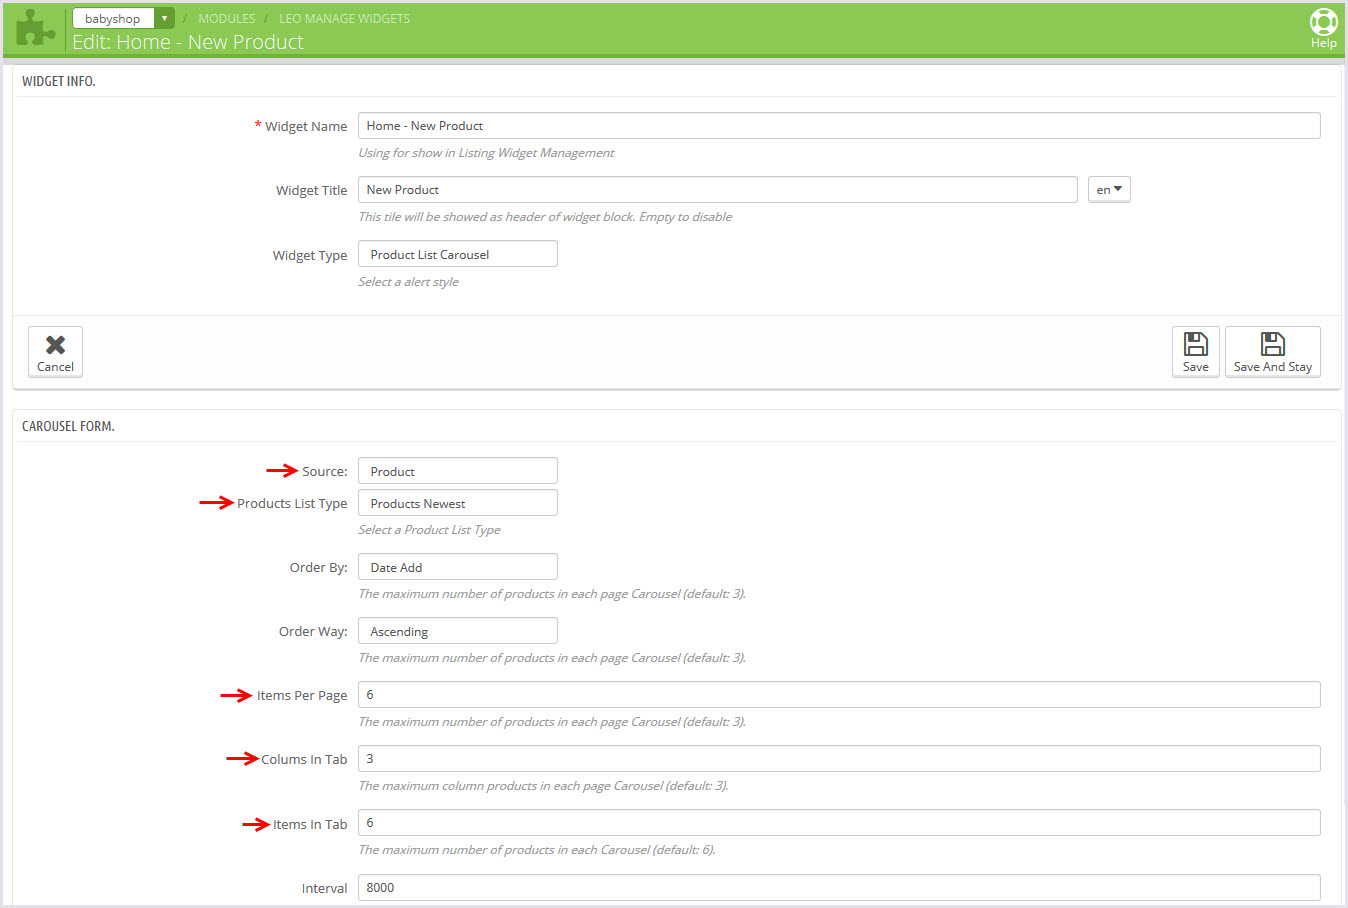1348x908 pixels.
Task: Click the puzzle-piece module icon
Action: (x=35, y=28)
